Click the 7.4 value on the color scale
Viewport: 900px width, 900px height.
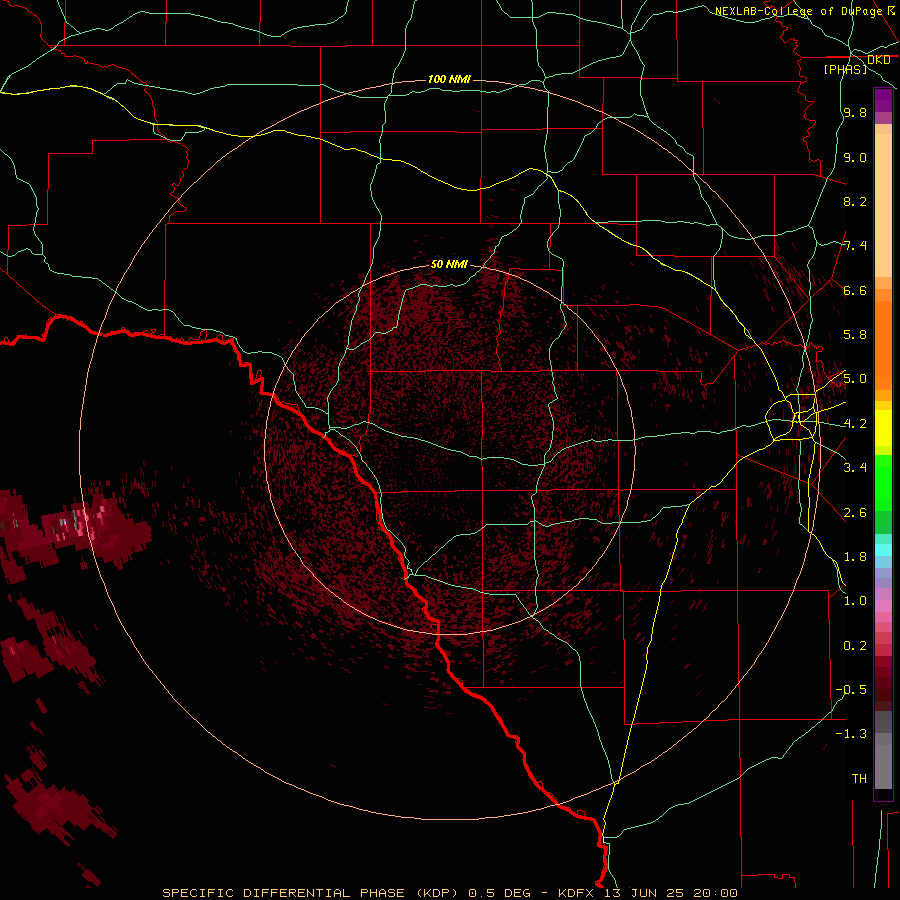pyautogui.click(x=855, y=246)
